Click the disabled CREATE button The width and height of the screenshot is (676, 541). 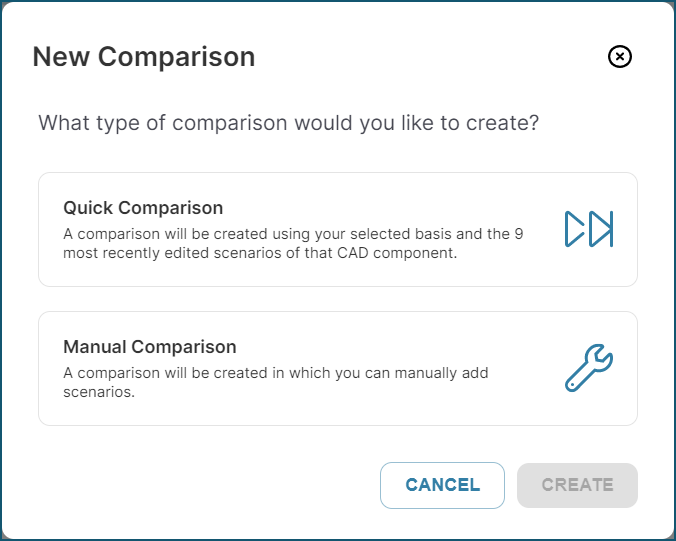click(577, 485)
